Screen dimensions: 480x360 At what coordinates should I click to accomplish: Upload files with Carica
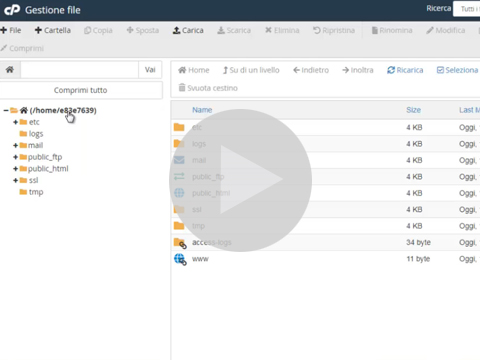(x=188, y=30)
